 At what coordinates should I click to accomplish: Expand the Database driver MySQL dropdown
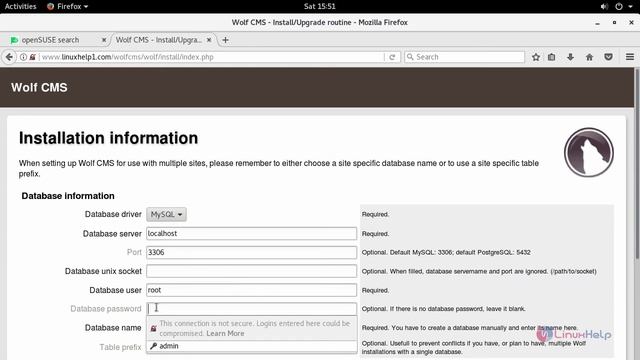coord(166,214)
